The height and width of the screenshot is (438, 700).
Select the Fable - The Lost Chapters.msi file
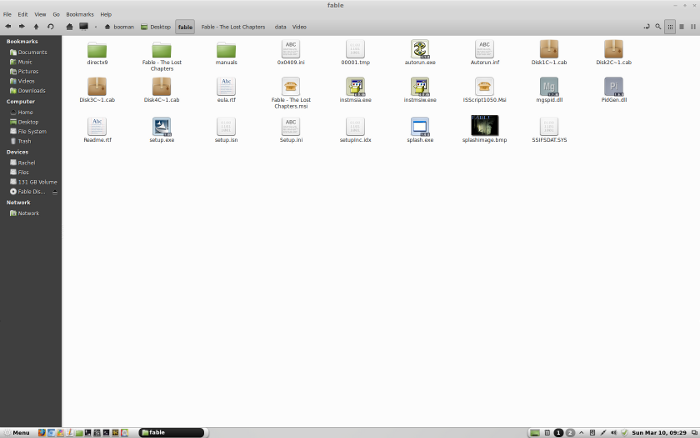tap(291, 93)
